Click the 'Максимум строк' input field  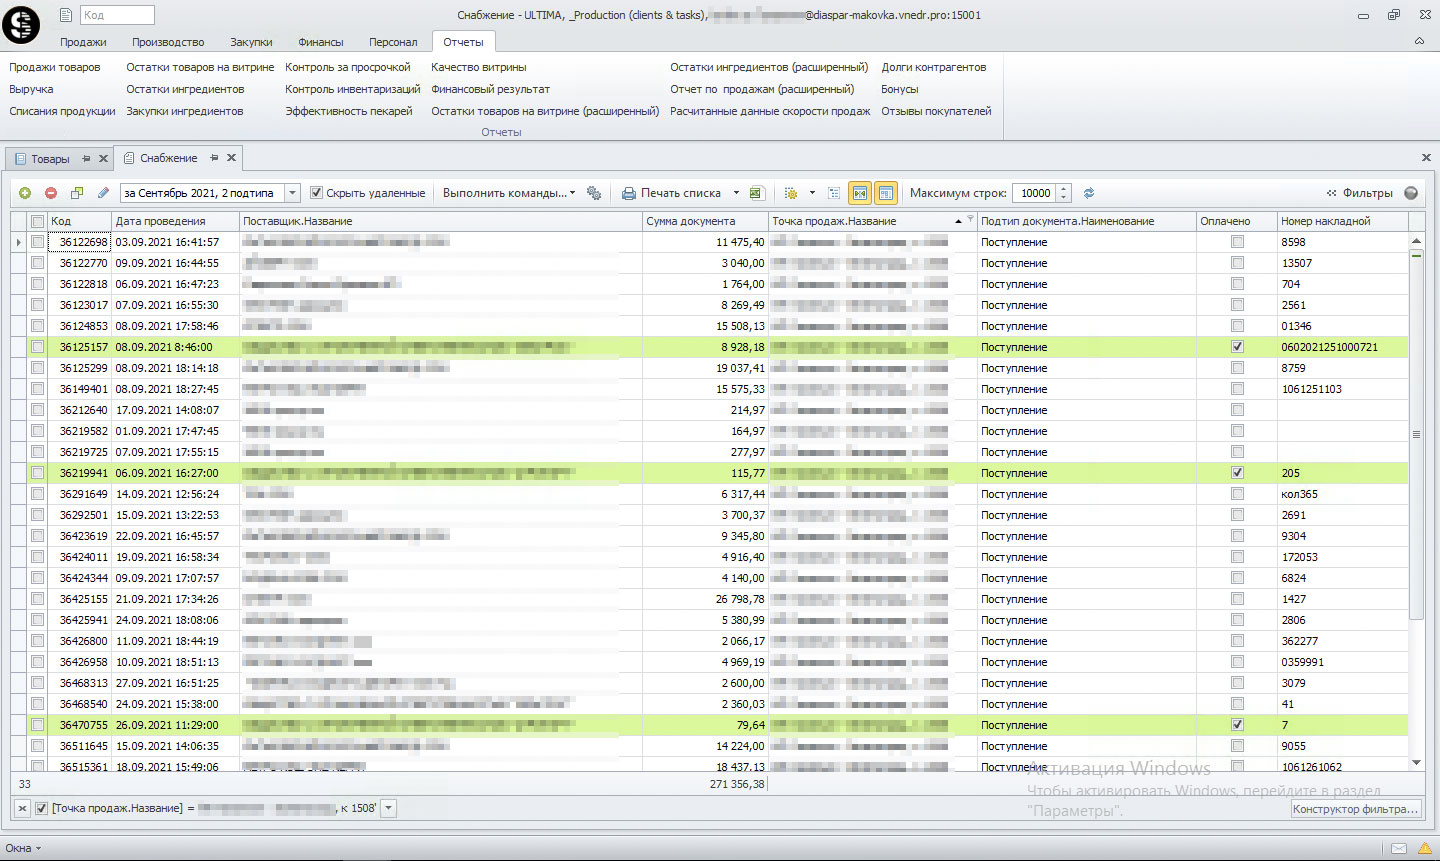pos(1034,193)
